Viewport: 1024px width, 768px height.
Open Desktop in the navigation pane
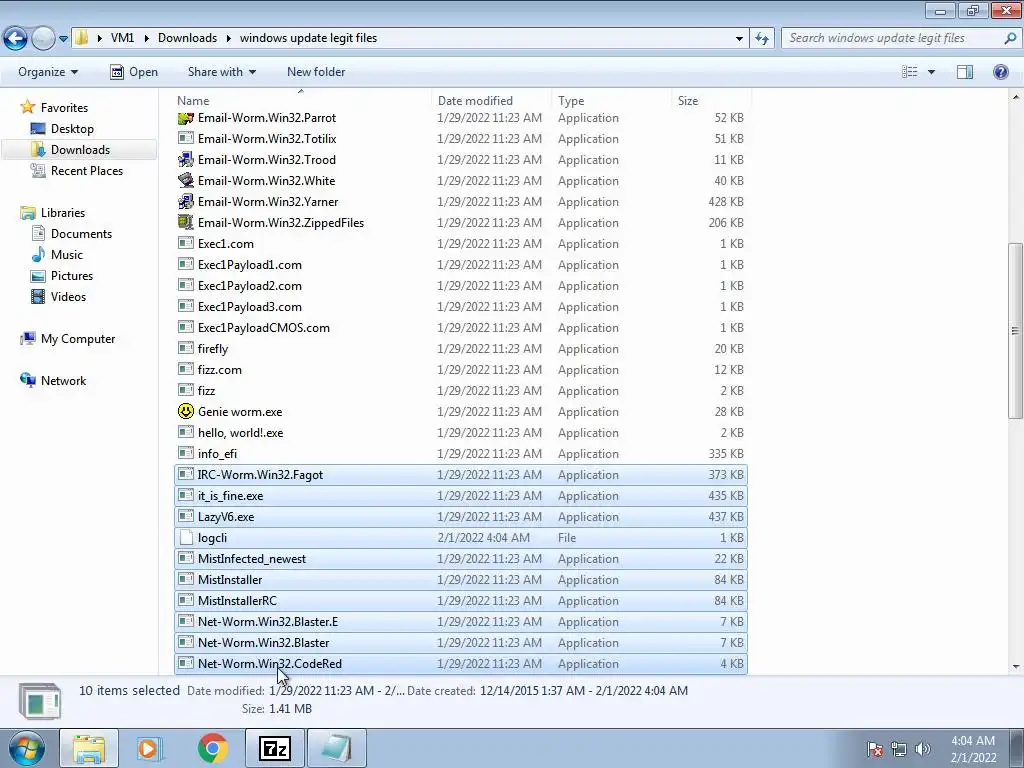(72, 129)
